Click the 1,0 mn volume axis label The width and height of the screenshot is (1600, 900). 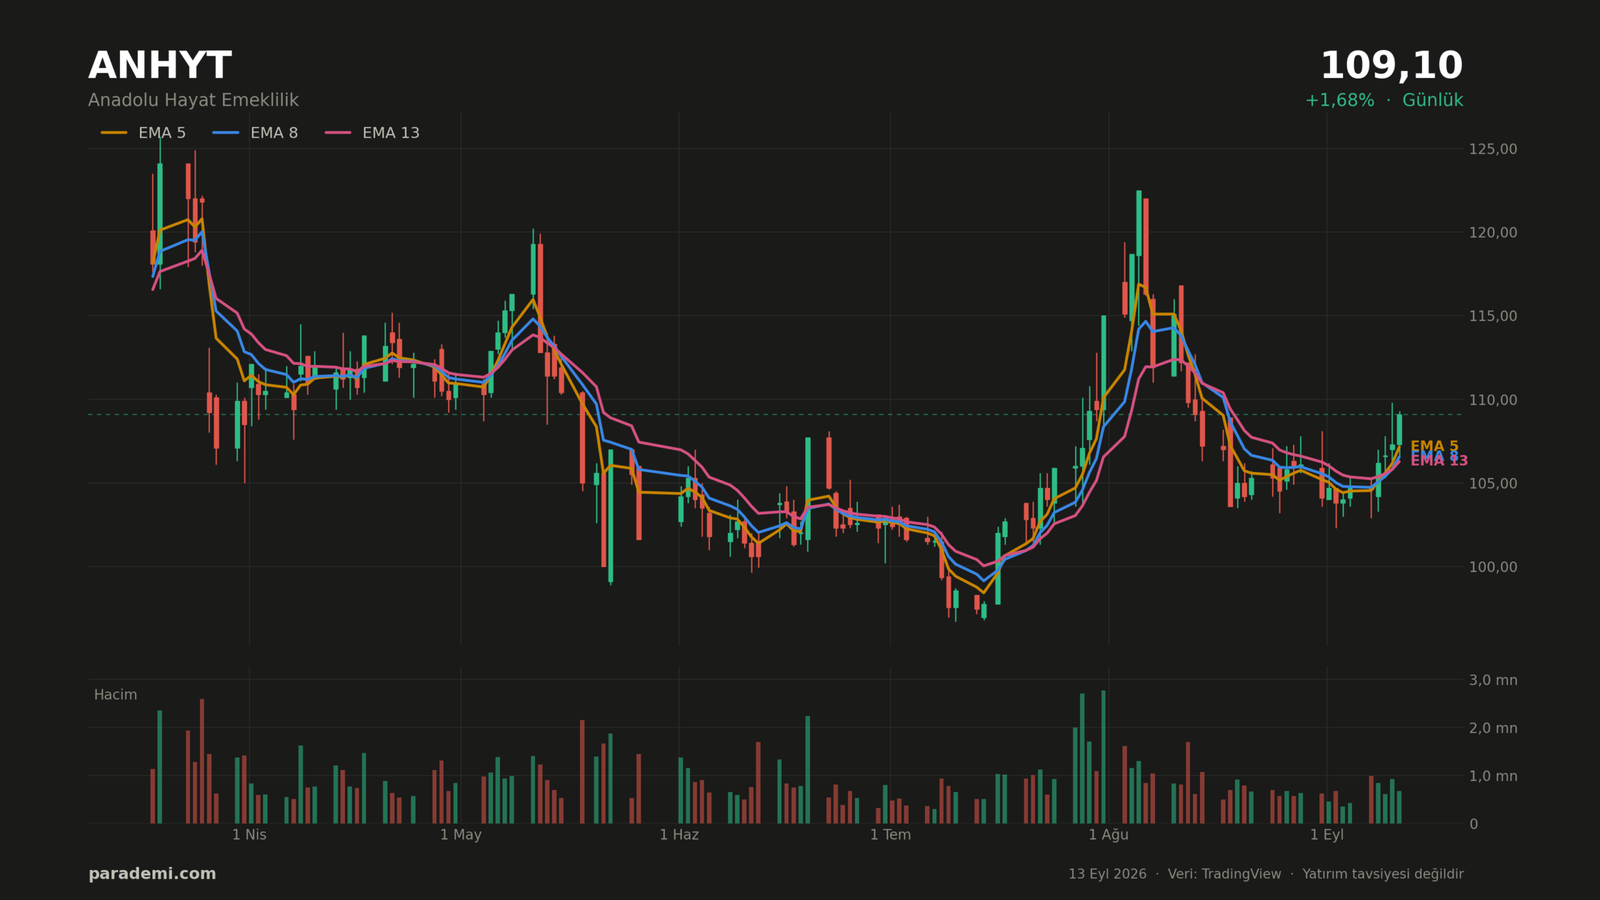(x=1493, y=776)
